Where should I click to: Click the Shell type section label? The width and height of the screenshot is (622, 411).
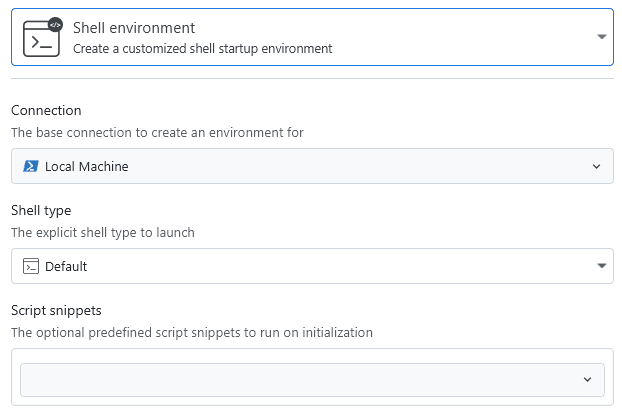[41, 210]
